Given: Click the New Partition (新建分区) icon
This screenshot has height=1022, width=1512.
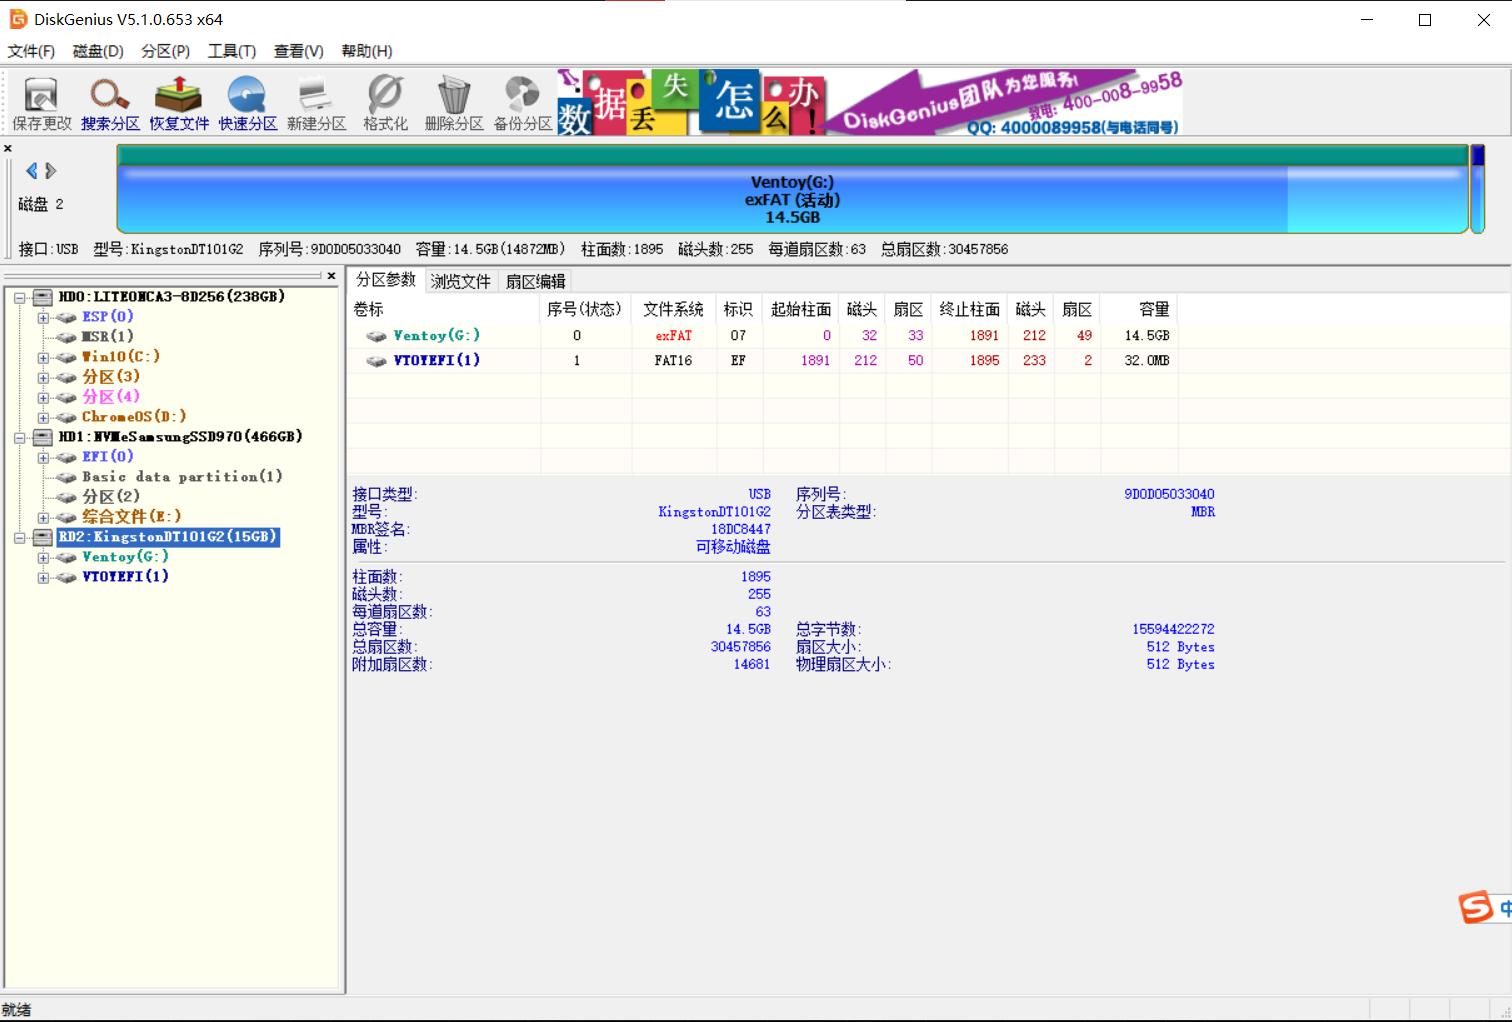Looking at the screenshot, I should pos(316,103).
